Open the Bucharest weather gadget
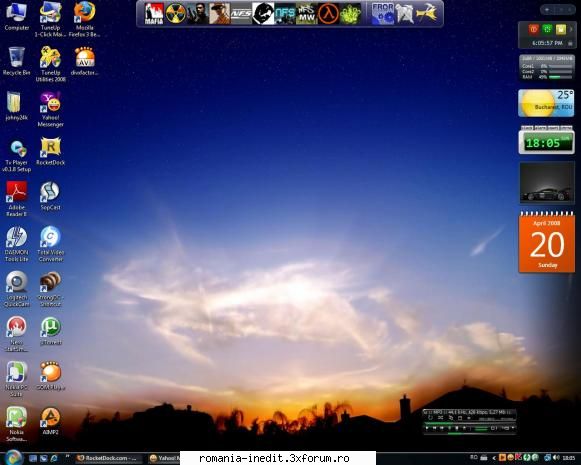Viewport: 581px width, 465px height. pyautogui.click(x=546, y=103)
